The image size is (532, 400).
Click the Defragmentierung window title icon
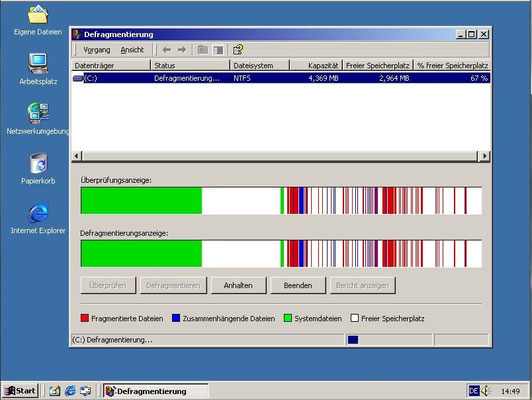pyautogui.click(x=77, y=34)
